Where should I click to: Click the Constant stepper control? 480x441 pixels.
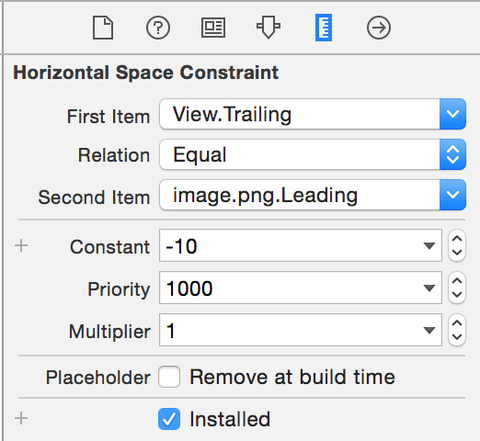tap(457, 245)
